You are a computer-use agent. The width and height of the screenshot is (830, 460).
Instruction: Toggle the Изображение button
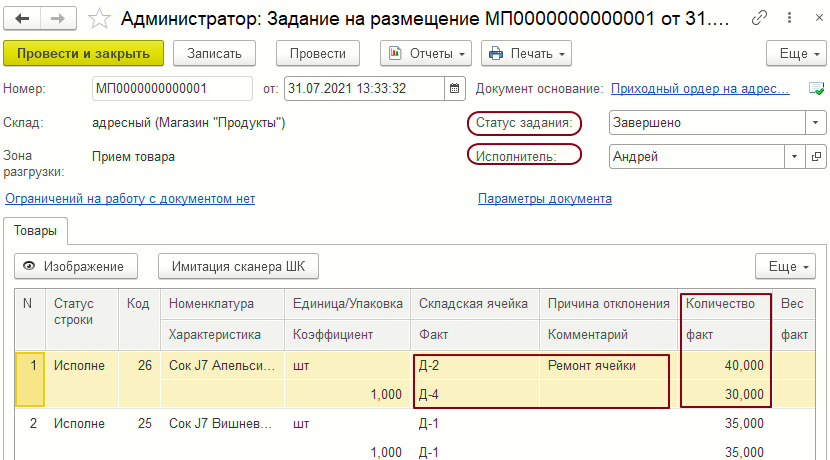pyautogui.click(x=76, y=266)
